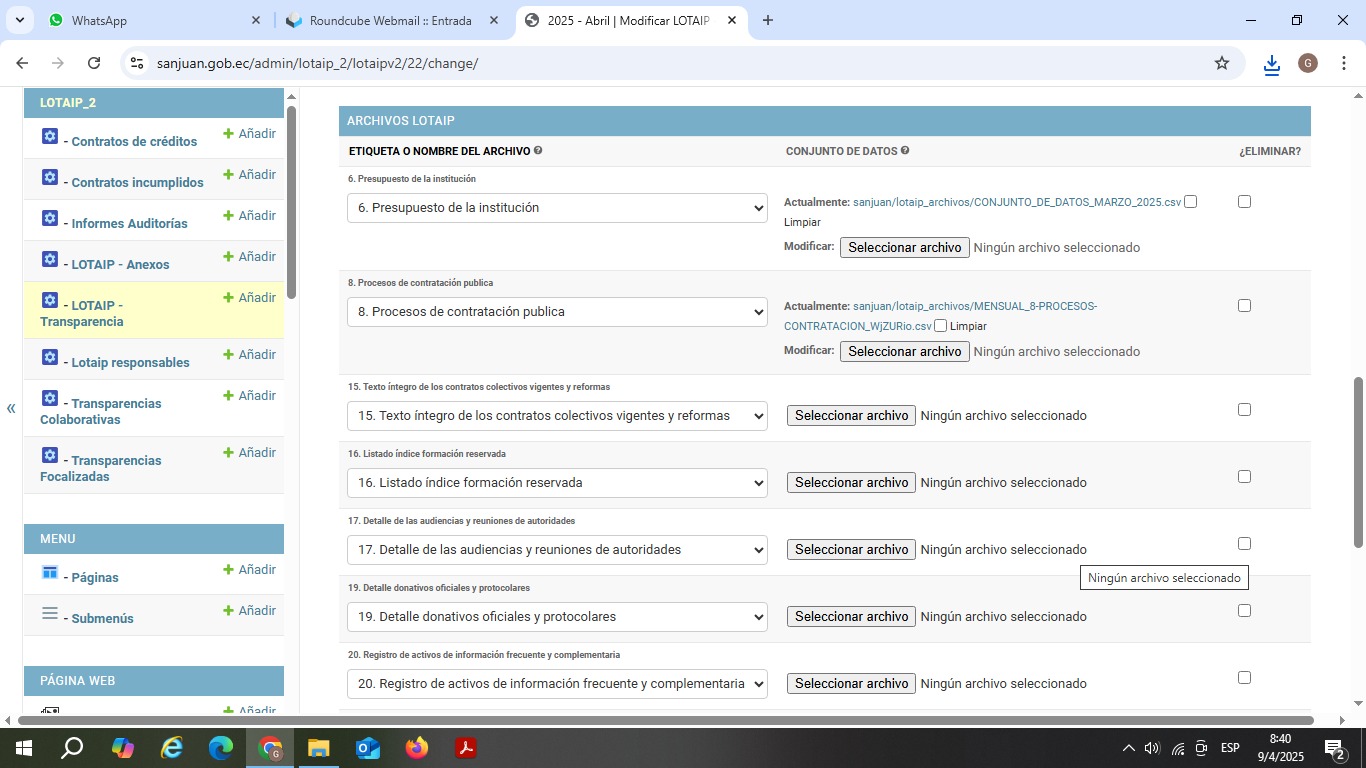
Task: Open dropdown '8. Procesos de contratación publica'
Action: click(x=557, y=312)
